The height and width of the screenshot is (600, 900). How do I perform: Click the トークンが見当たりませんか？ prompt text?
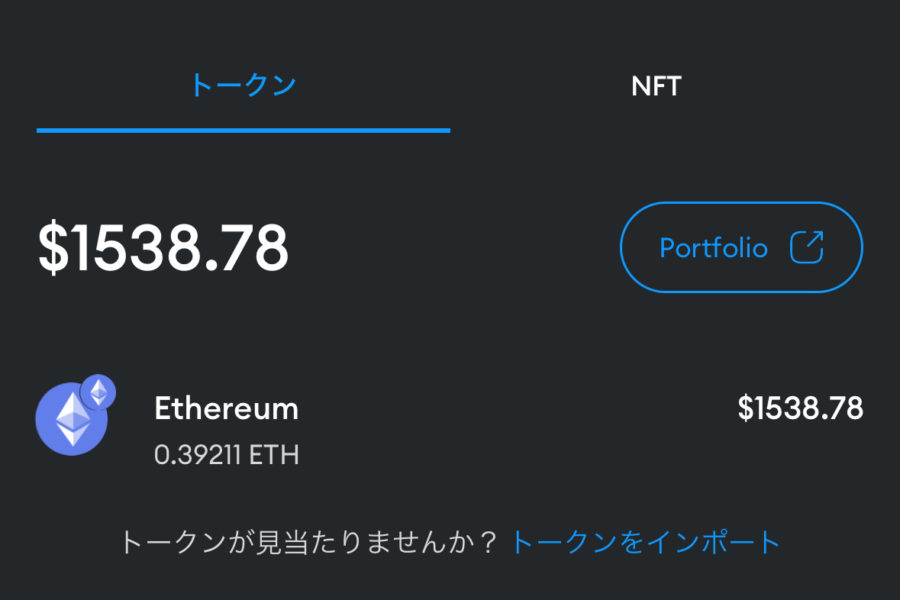tap(300, 542)
